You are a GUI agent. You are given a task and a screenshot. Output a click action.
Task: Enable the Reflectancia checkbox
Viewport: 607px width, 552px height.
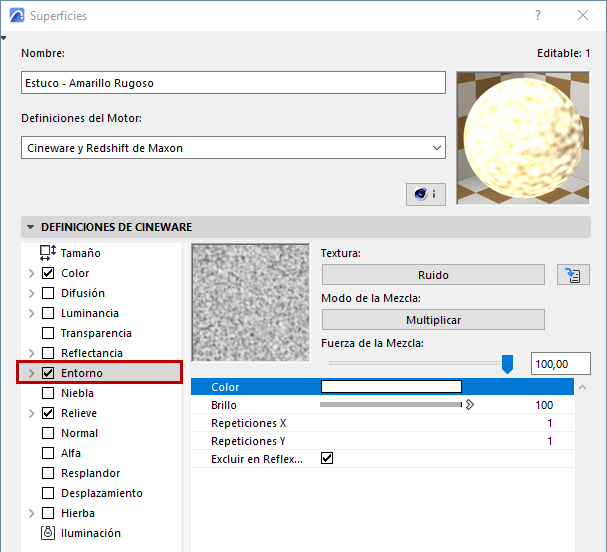[48, 353]
